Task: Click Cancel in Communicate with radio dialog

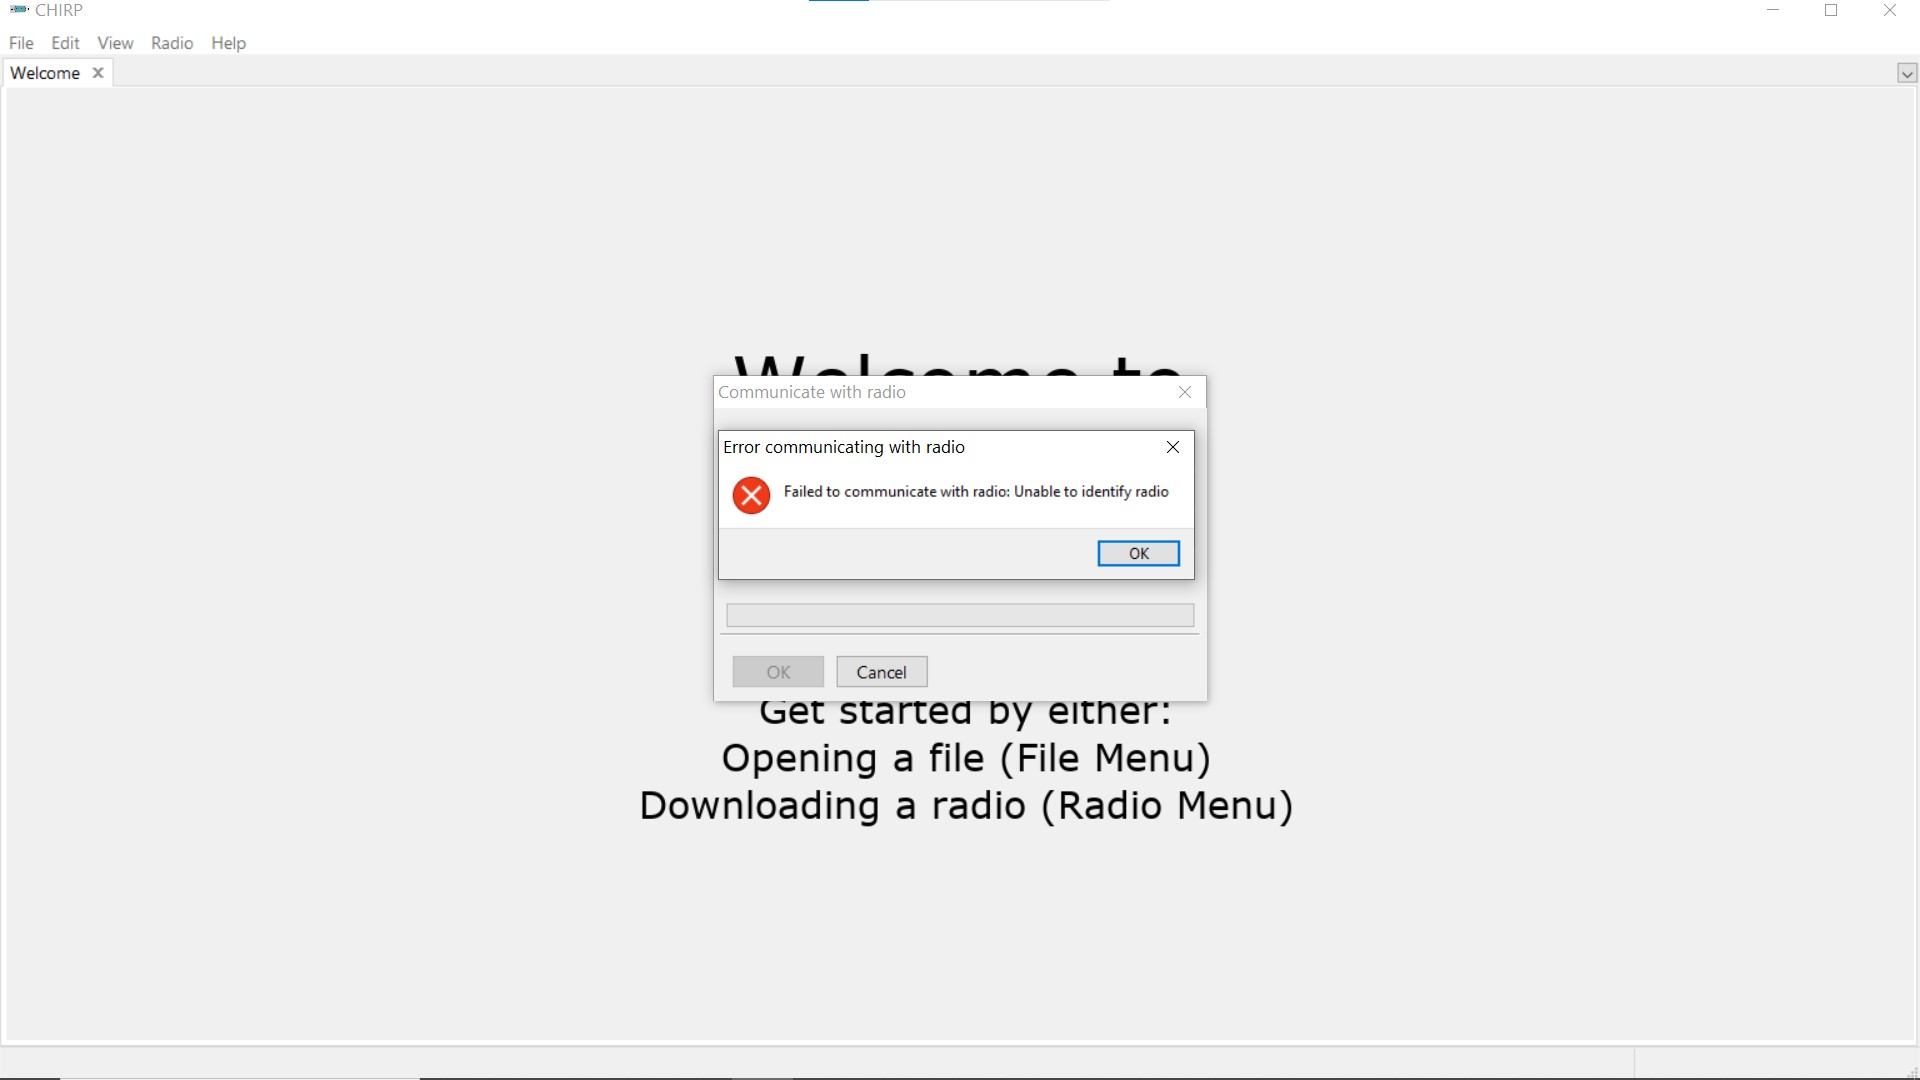Action: (882, 672)
